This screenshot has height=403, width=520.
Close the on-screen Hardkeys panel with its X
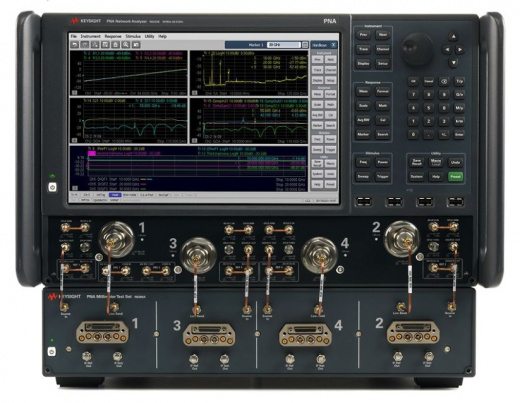tap(333, 45)
